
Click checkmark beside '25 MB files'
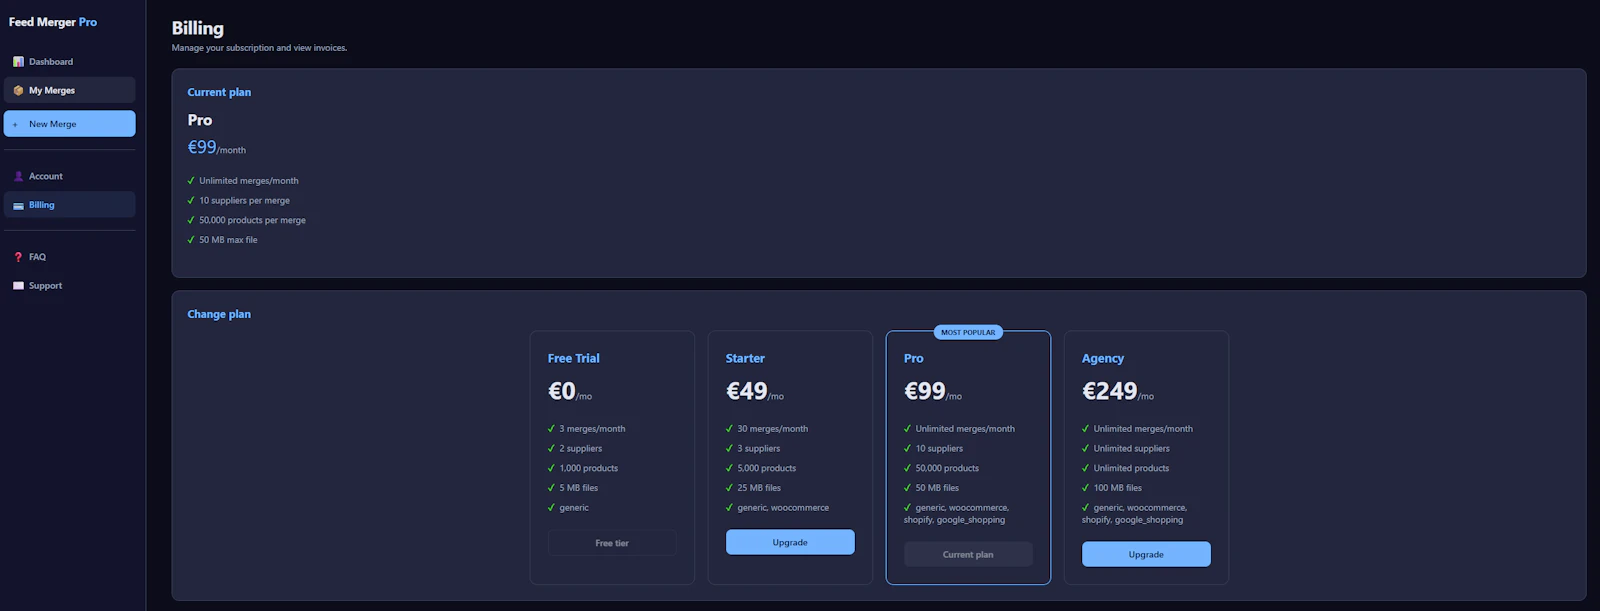coord(729,488)
